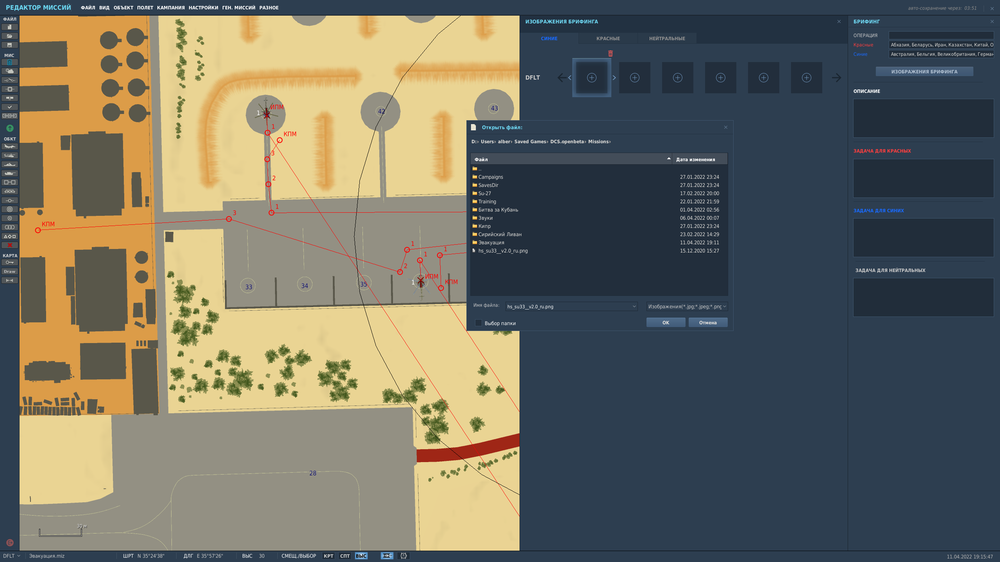
Task: Add image in the highlighted first briefing slot
Action: click(x=591, y=78)
